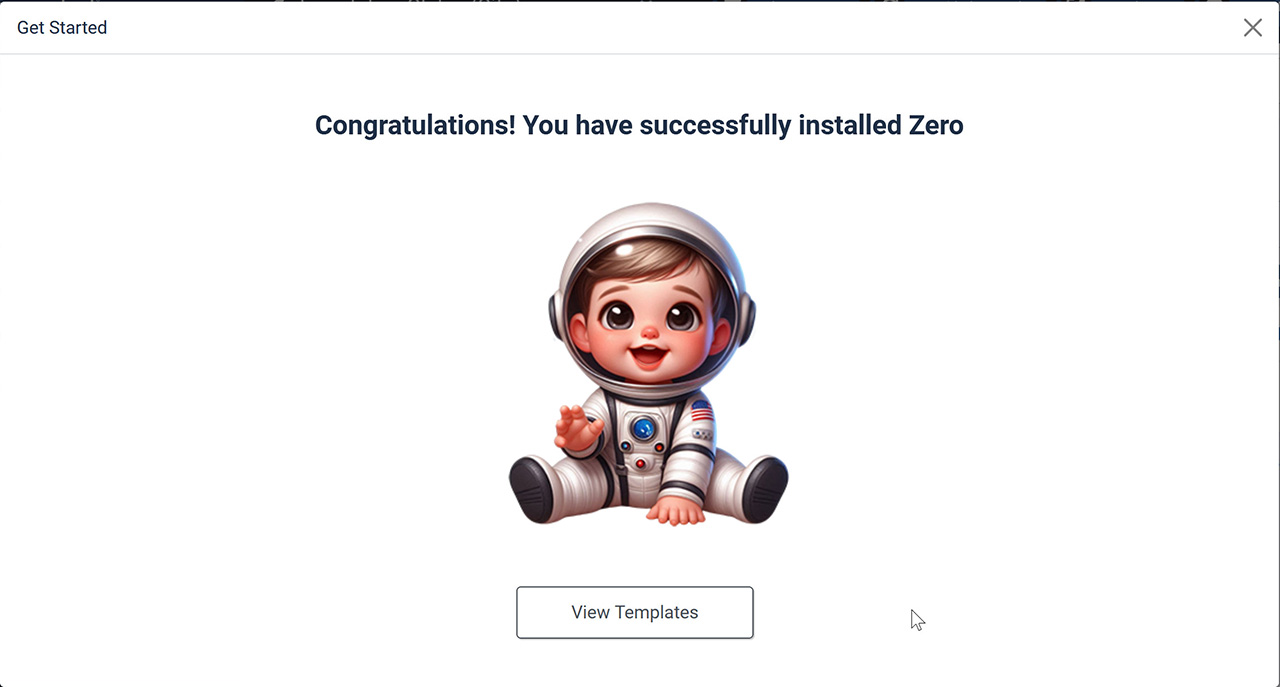This screenshot has height=687, width=1280.
Task: Click the American flag patch on suit
Action: [x=701, y=411]
